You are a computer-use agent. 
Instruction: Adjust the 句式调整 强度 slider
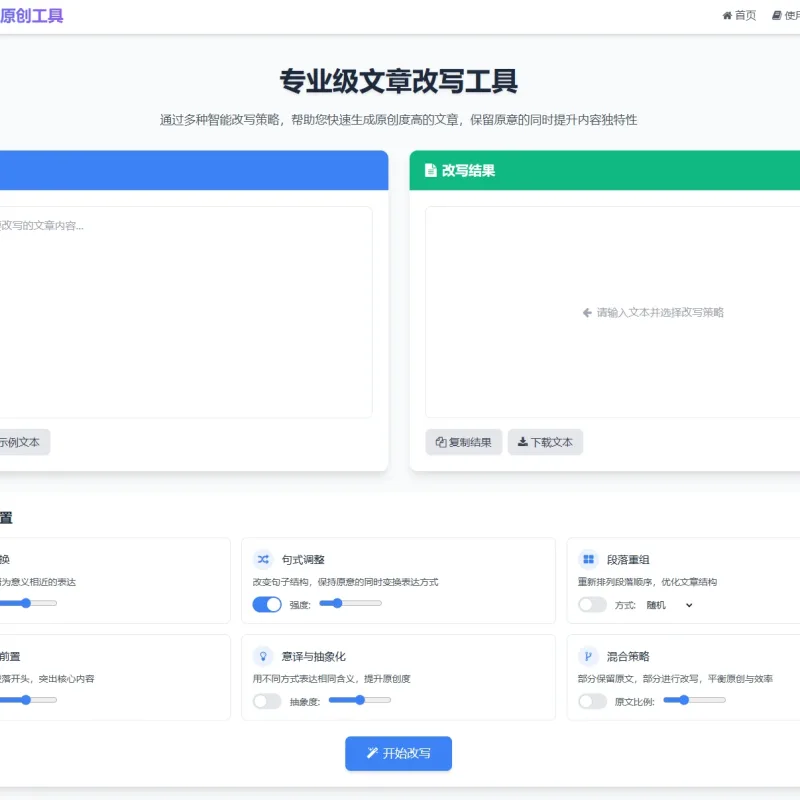(351, 604)
